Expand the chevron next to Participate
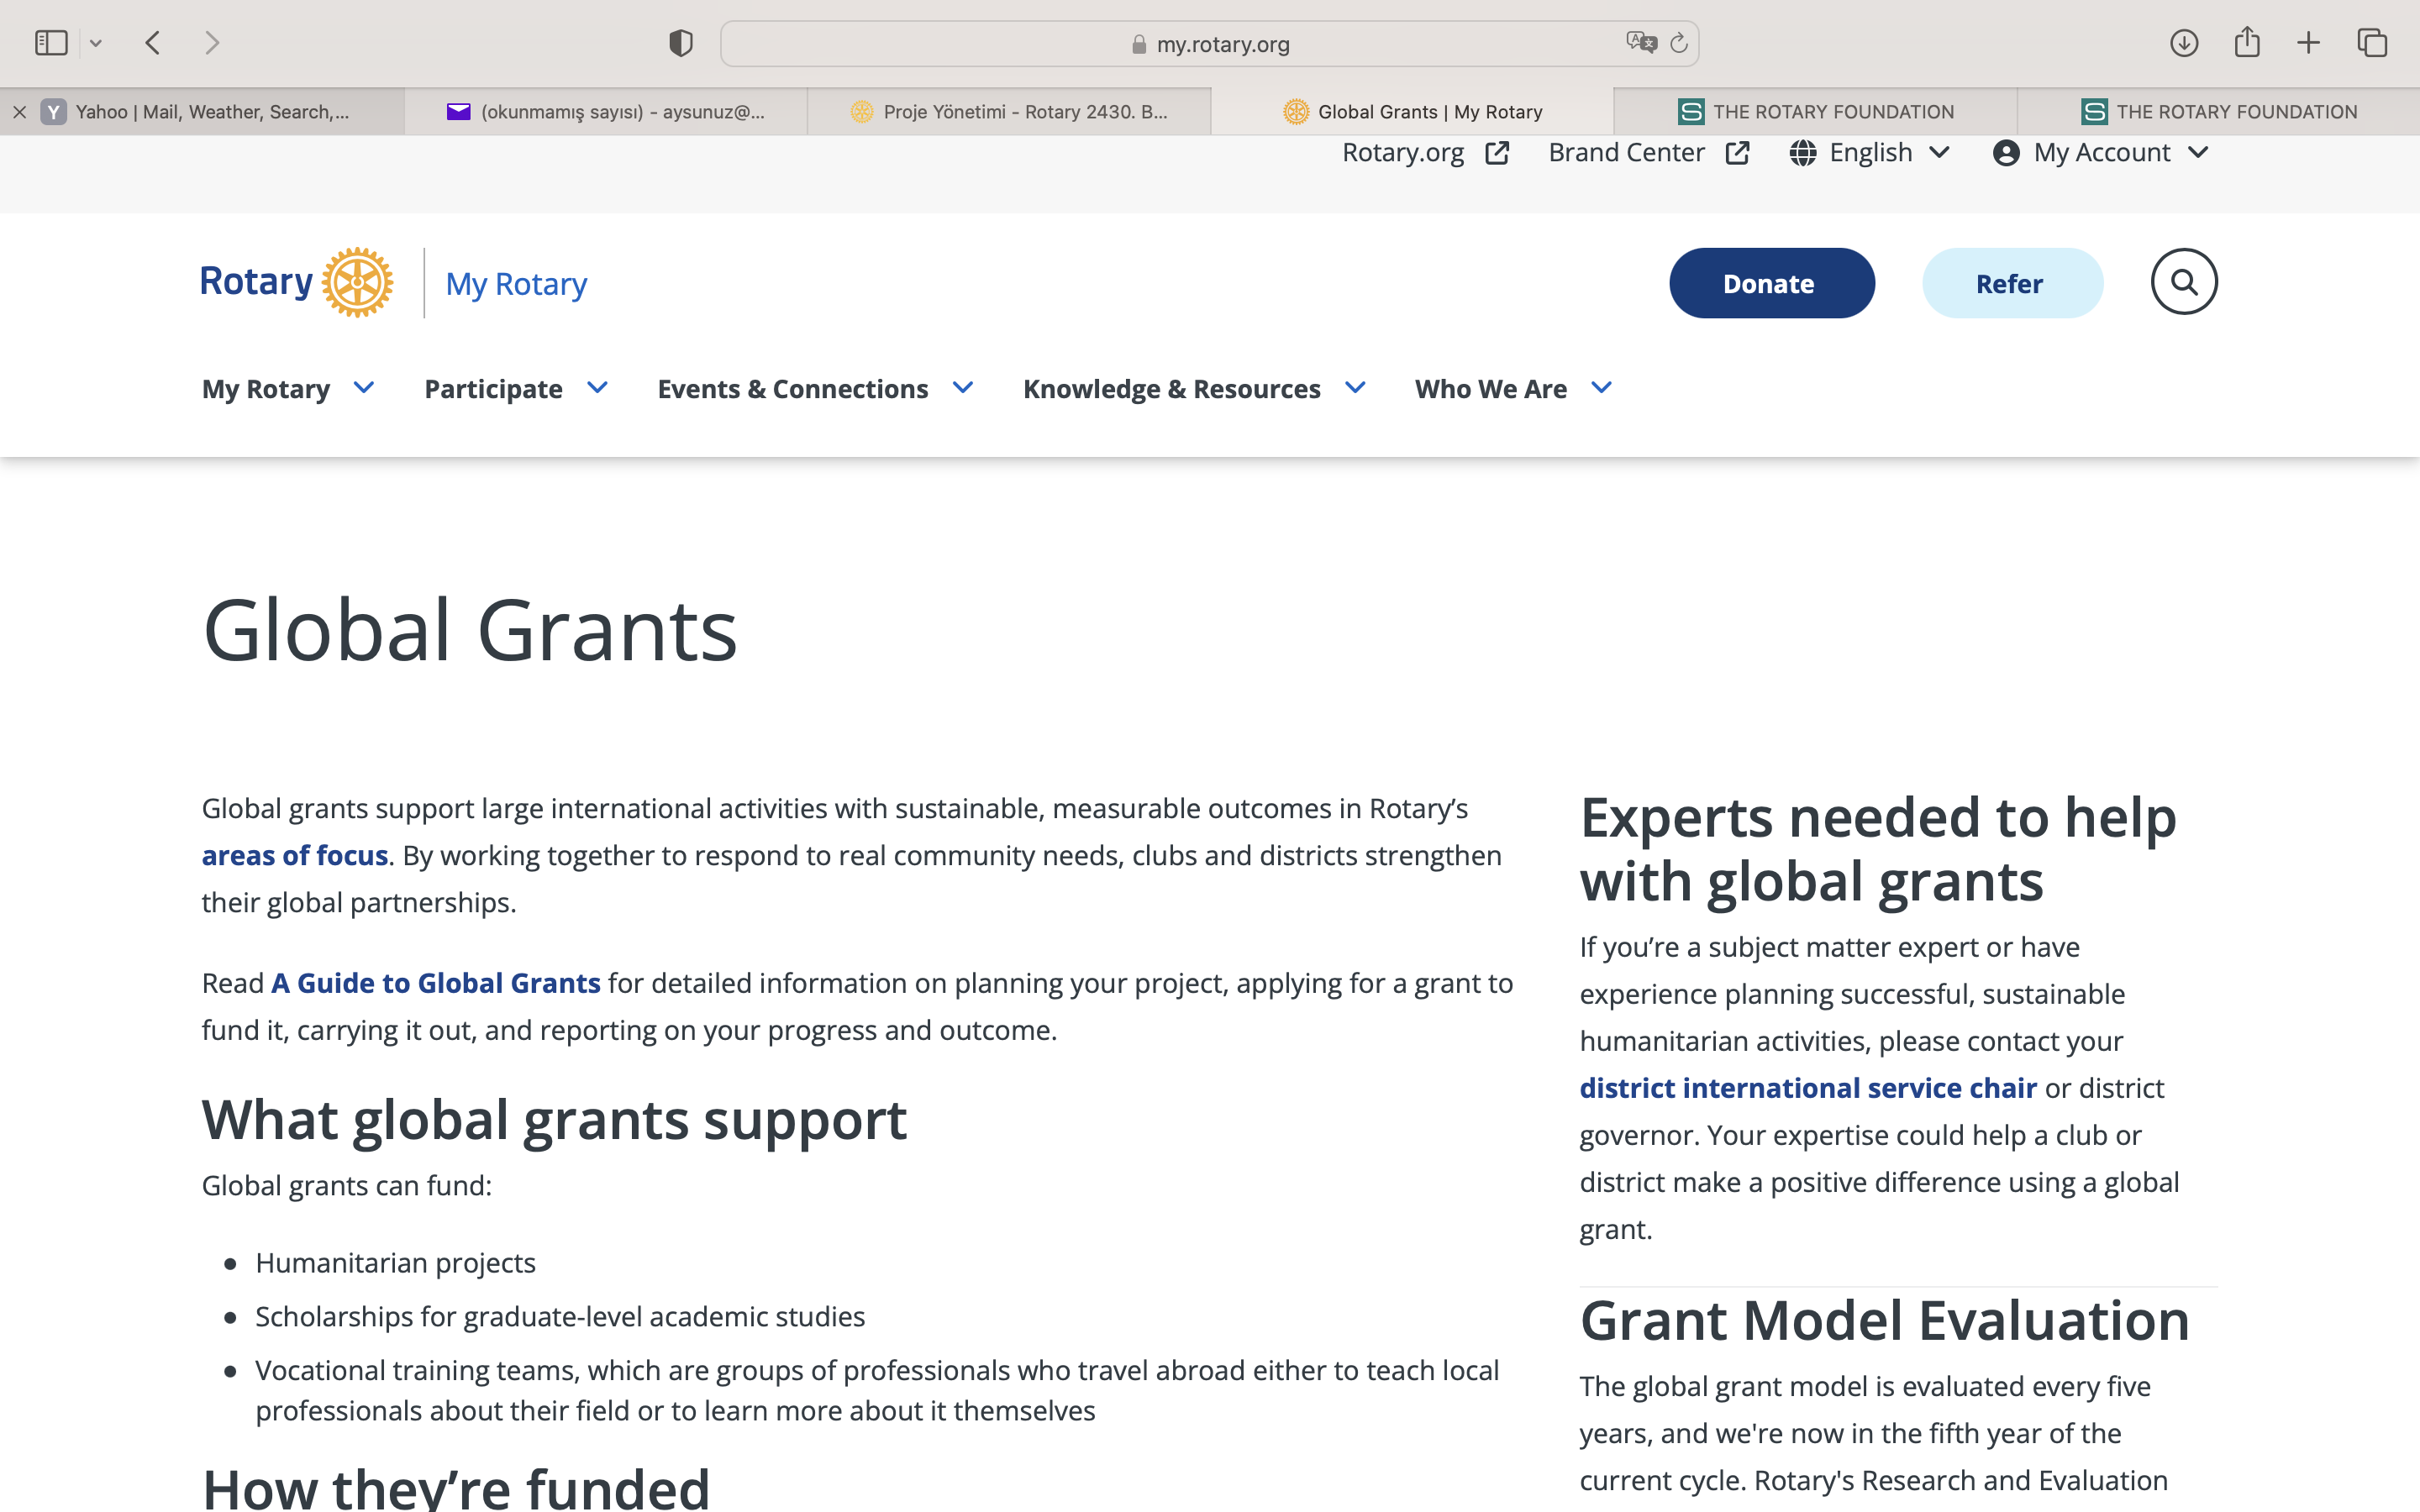This screenshot has width=2420, height=1512. [597, 388]
